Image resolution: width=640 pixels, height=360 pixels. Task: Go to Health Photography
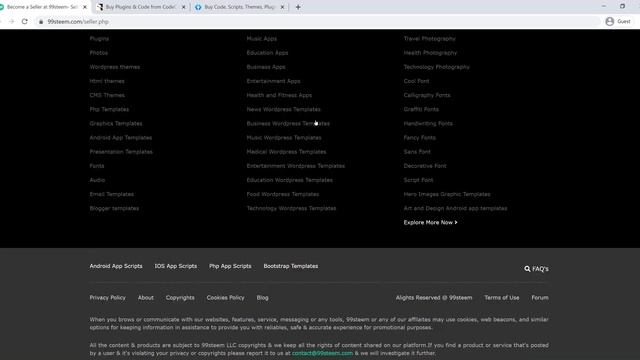pyautogui.click(x=430, y=53)
